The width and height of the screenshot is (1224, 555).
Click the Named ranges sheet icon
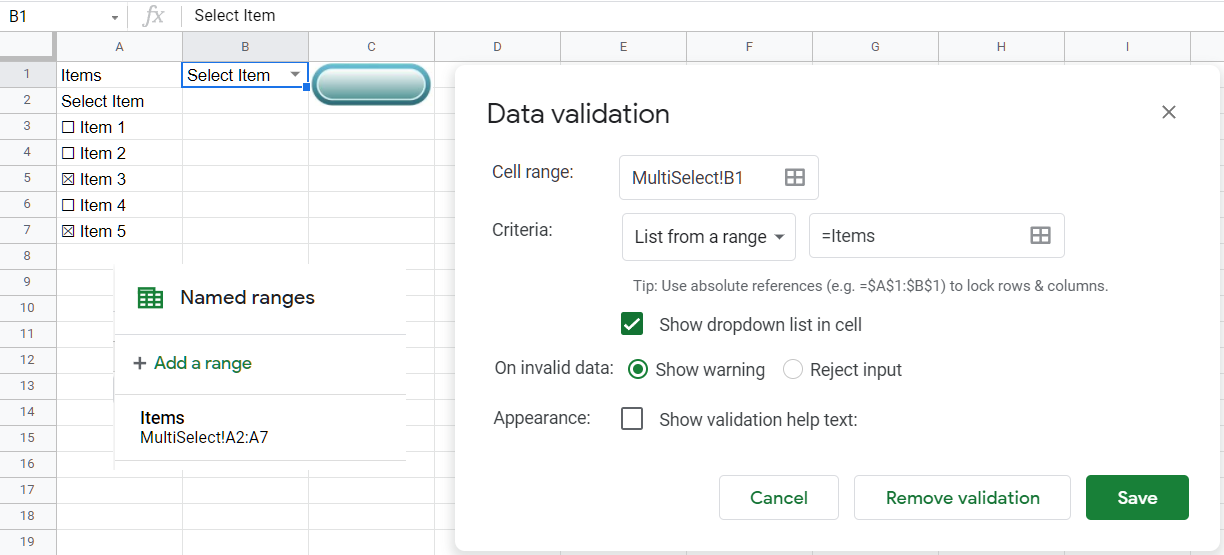[x=150, y=298]
